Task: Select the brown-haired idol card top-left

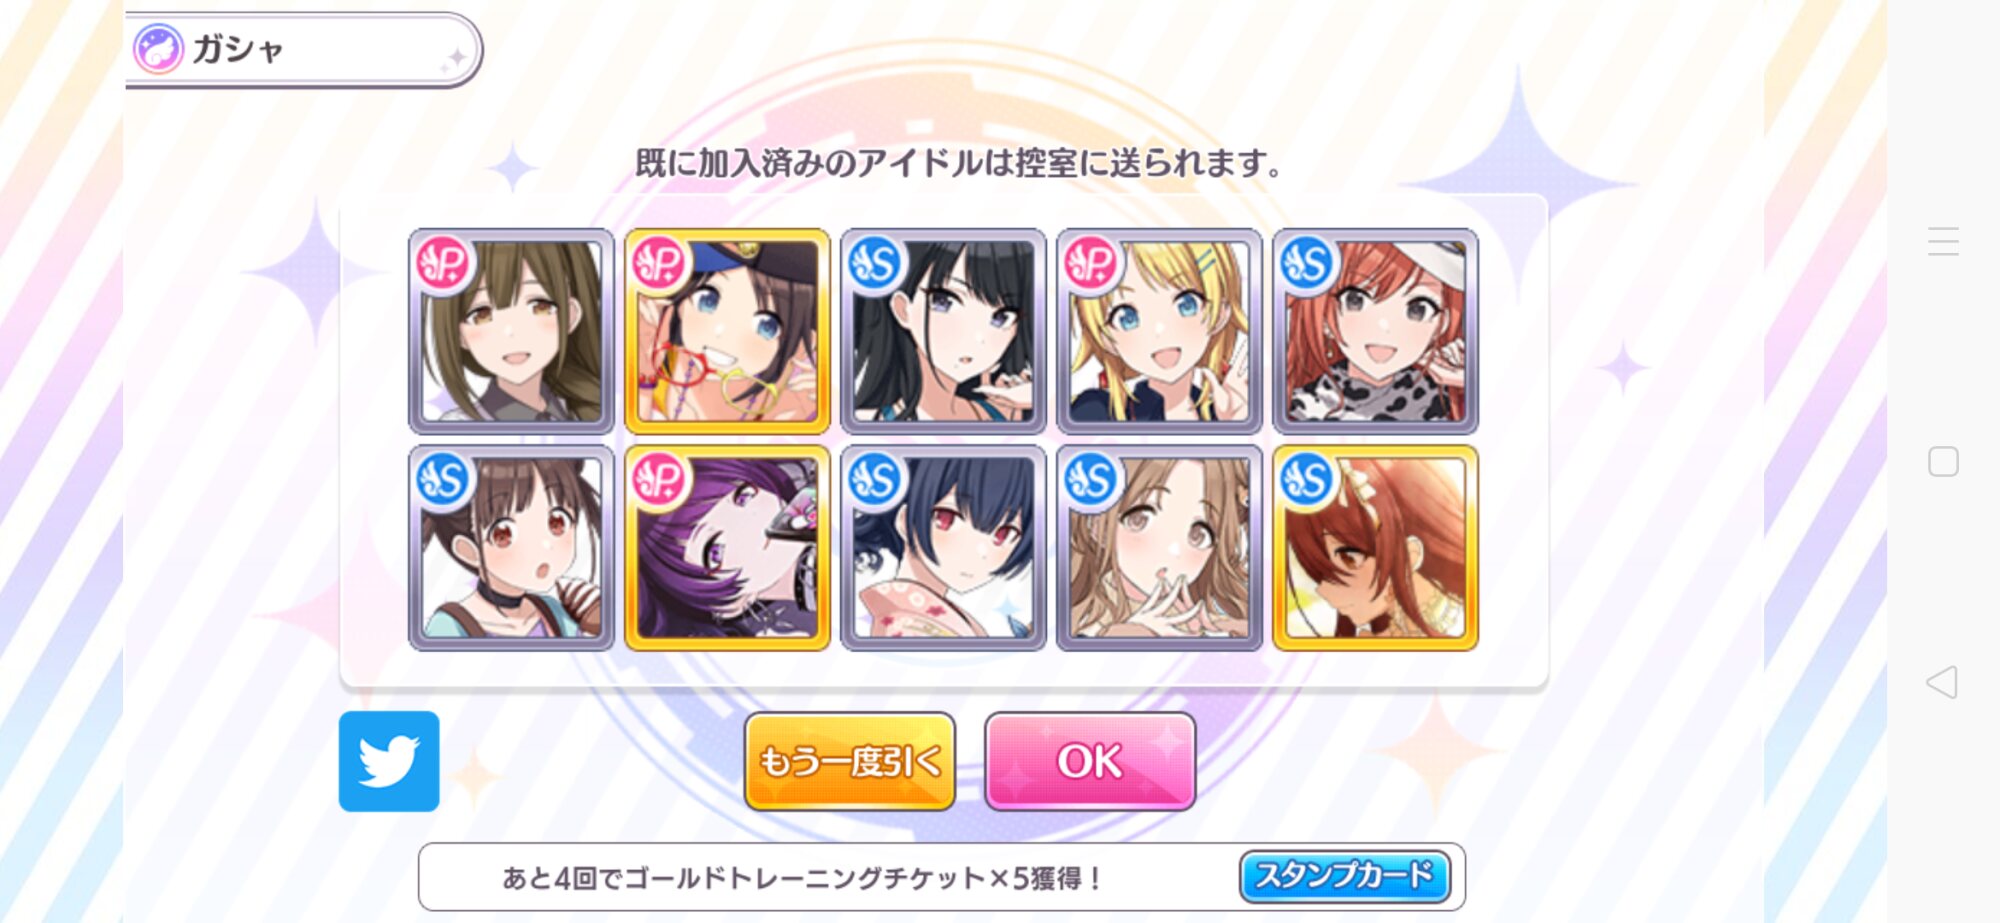Action: coord(511,331)
